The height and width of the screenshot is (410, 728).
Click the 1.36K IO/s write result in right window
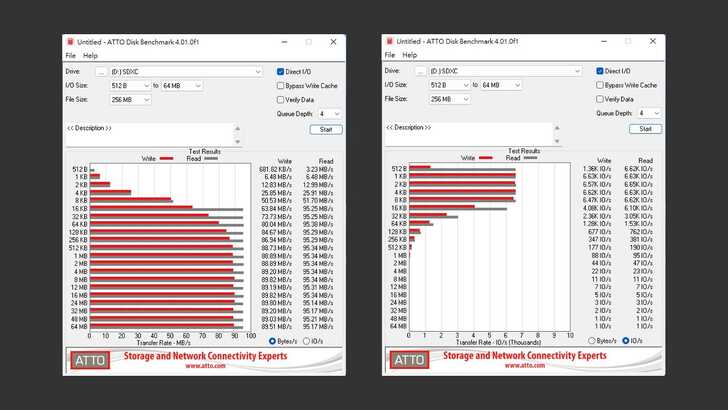pos(597,169)
